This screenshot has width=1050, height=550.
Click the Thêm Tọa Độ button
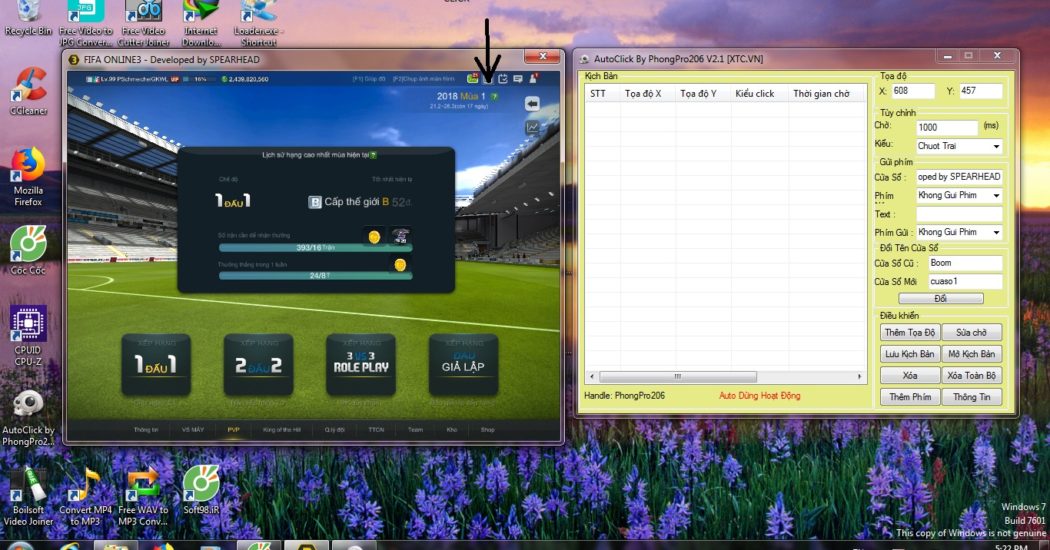click(910, 332)
